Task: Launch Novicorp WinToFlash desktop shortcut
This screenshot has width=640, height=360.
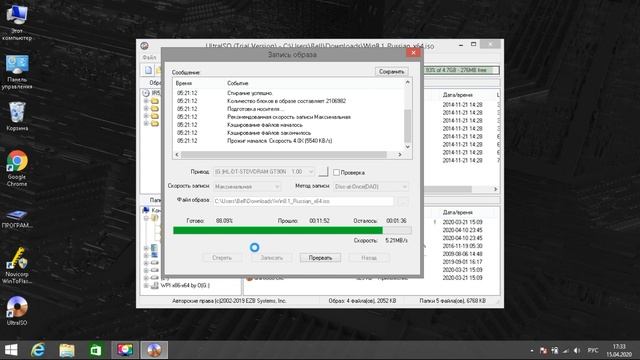Action: point(17,266)
